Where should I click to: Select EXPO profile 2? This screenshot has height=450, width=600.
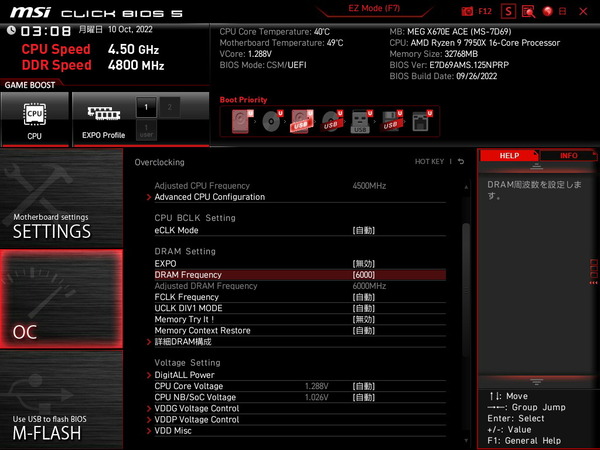170,107
